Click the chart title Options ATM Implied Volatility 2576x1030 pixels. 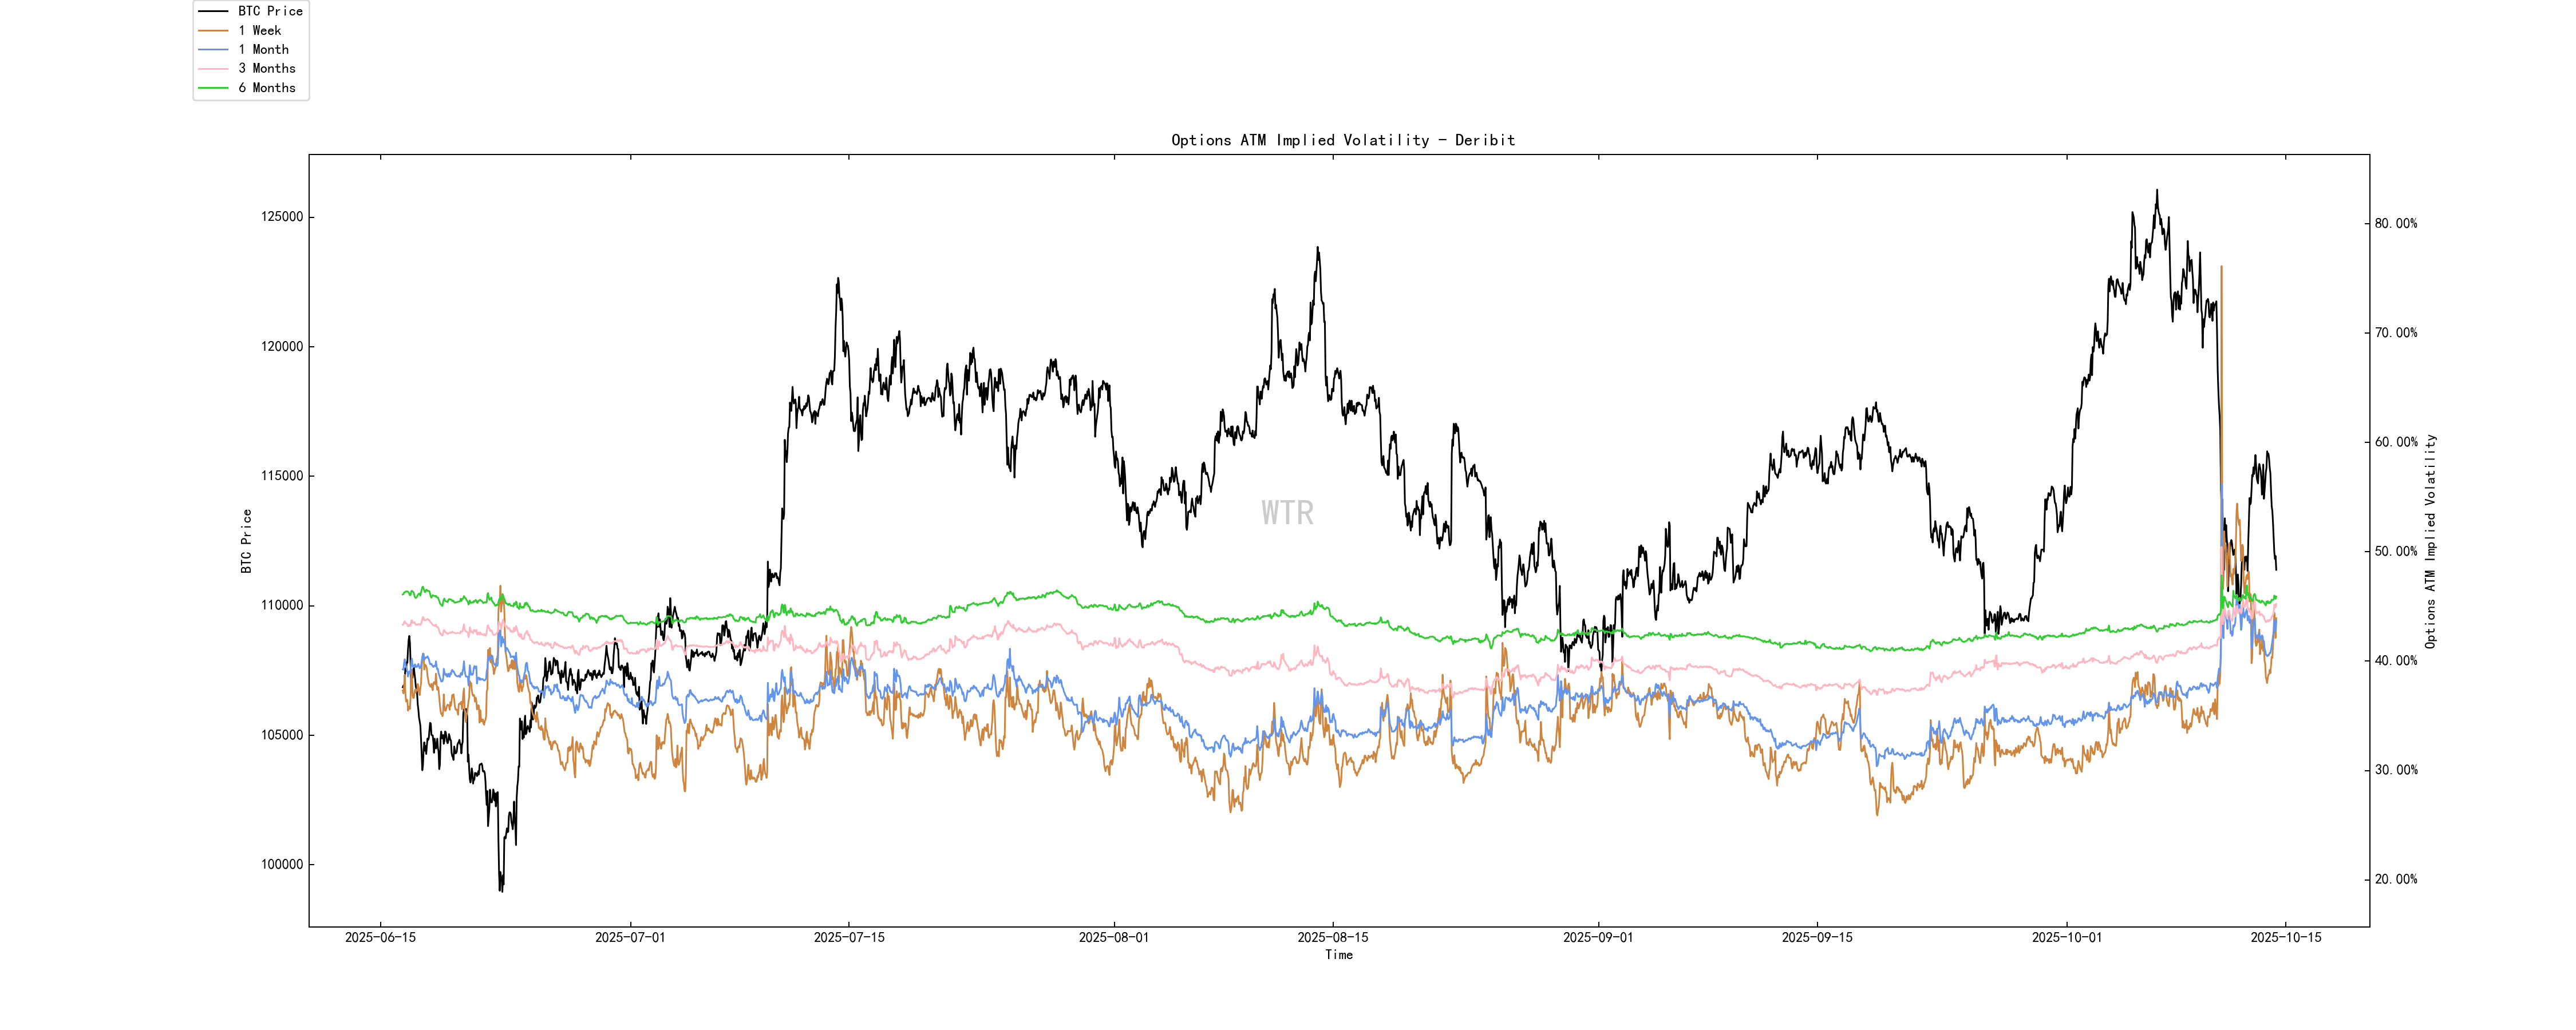tap(1342, 140)
